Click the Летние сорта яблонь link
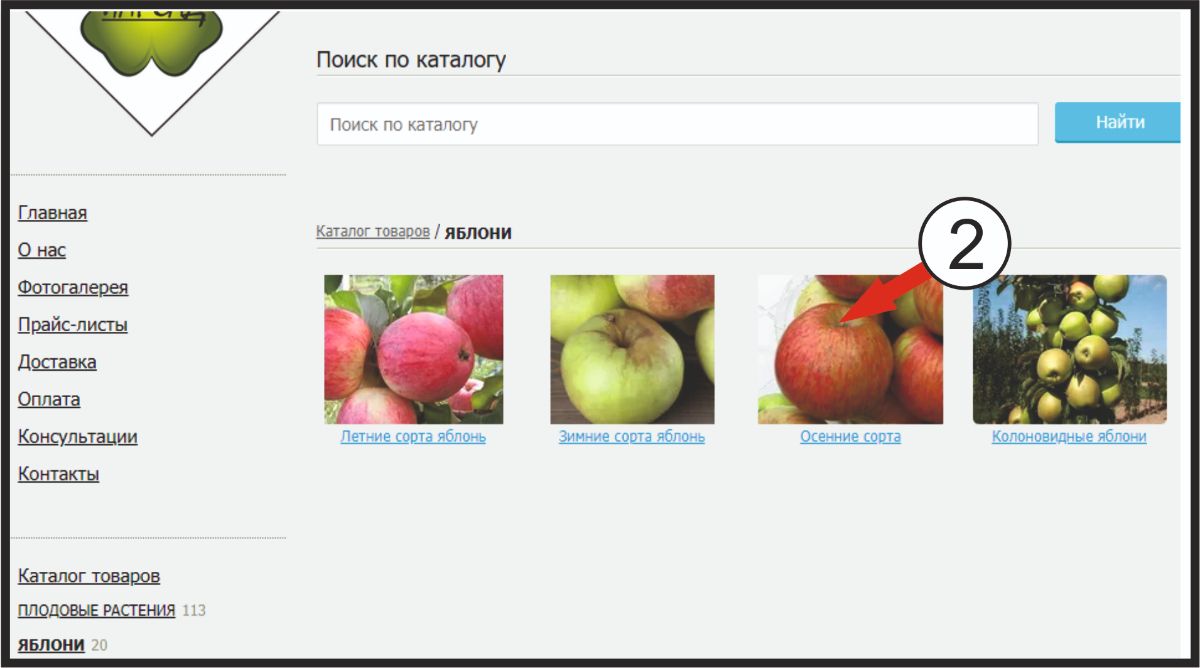 (413, 437)
